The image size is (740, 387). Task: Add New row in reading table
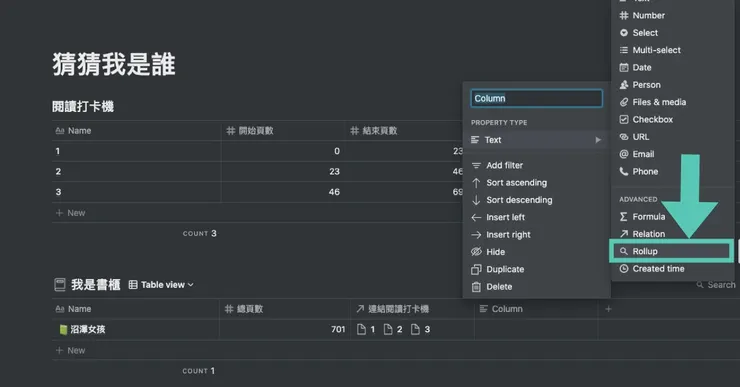pos(70,213)
